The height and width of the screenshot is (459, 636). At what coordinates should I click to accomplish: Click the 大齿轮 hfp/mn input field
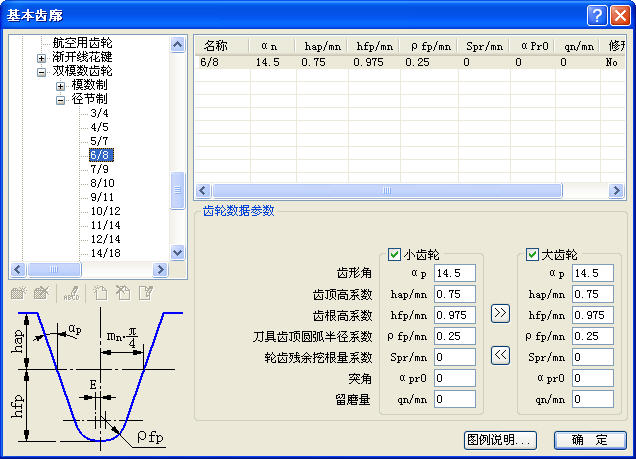pos(593,315)
